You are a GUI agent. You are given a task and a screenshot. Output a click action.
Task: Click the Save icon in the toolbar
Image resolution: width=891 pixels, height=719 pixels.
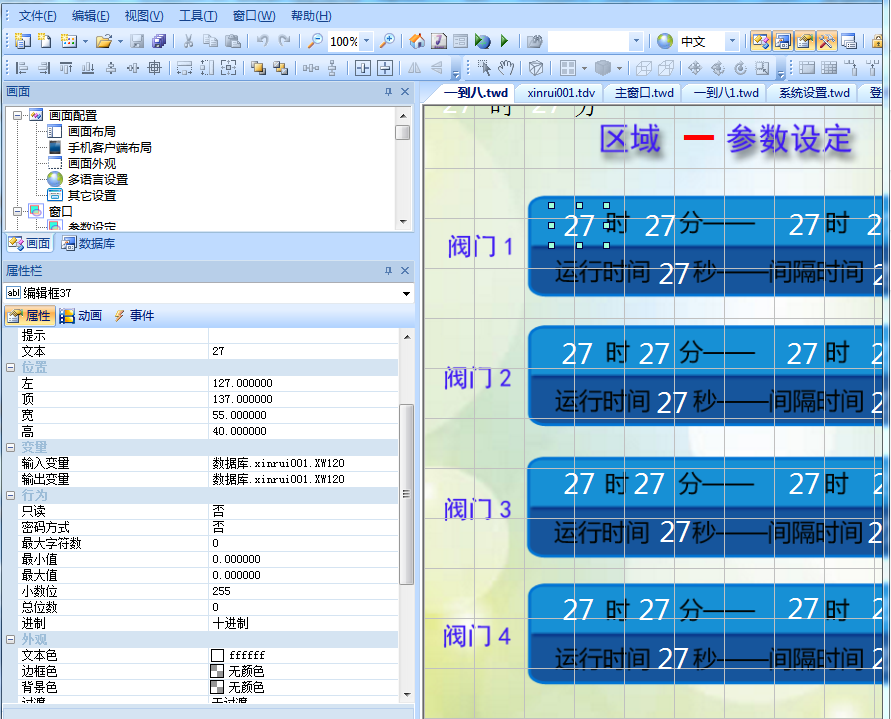(x=138, y=41)
